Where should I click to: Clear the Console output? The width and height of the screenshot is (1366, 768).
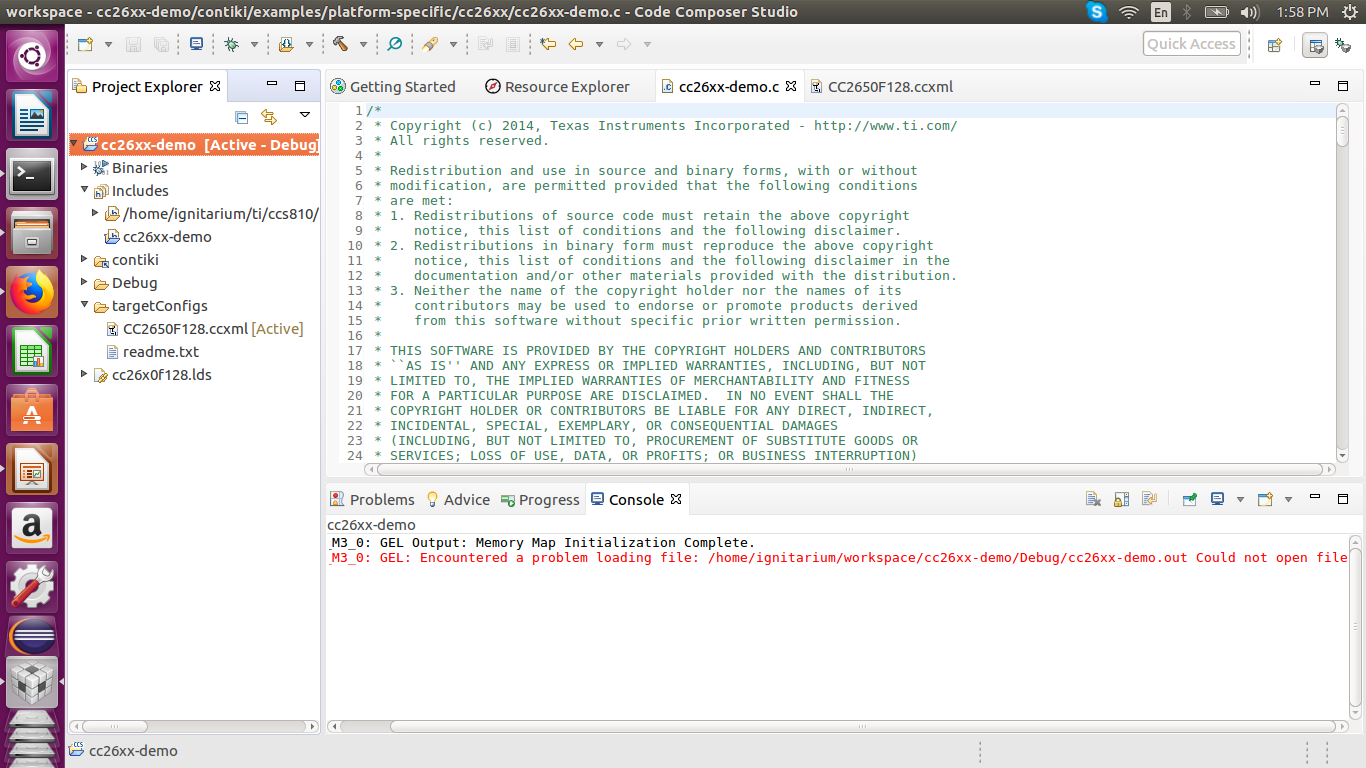(1093, 499)
